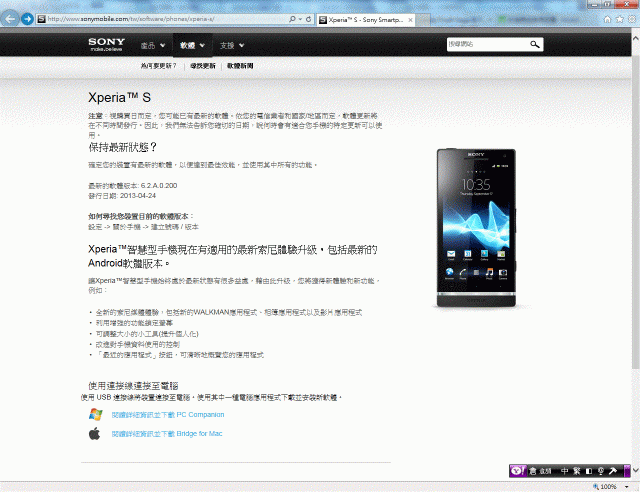Screen dimensions: 640x492
Task: Expand the chevron next to 軟體
Action: coord(202,45)
